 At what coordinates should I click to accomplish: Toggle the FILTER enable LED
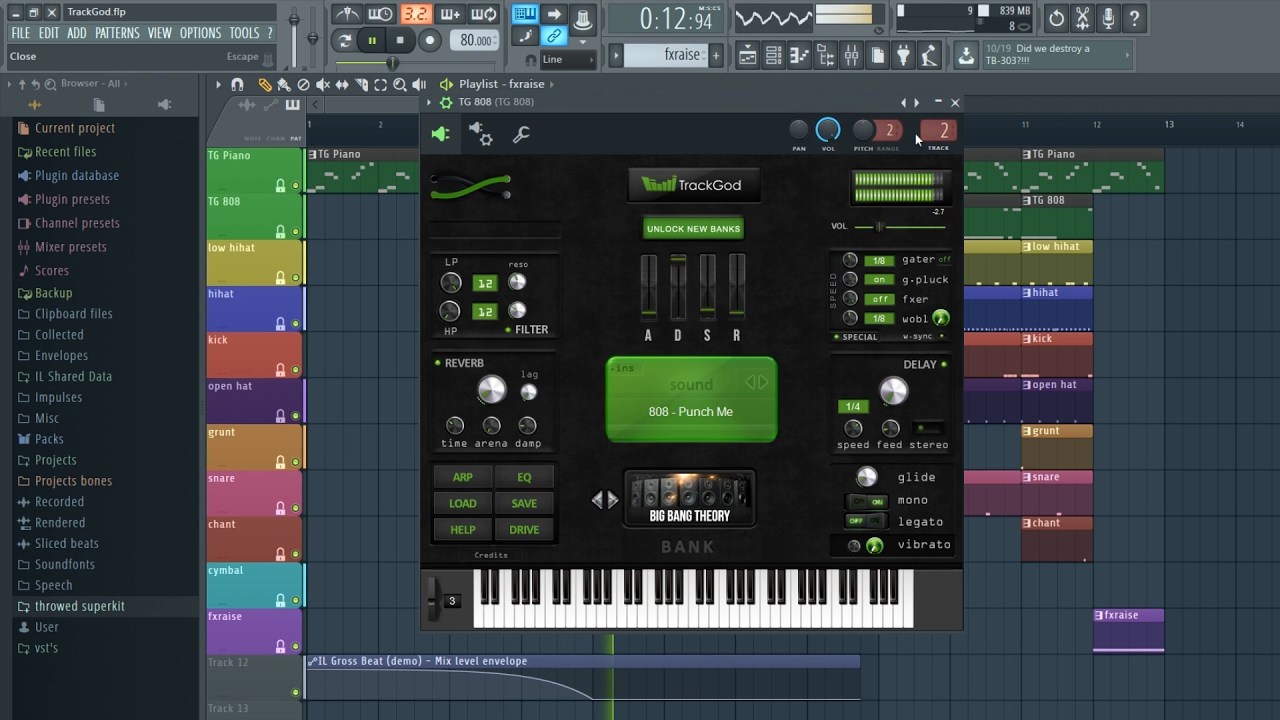coord(508,330)
